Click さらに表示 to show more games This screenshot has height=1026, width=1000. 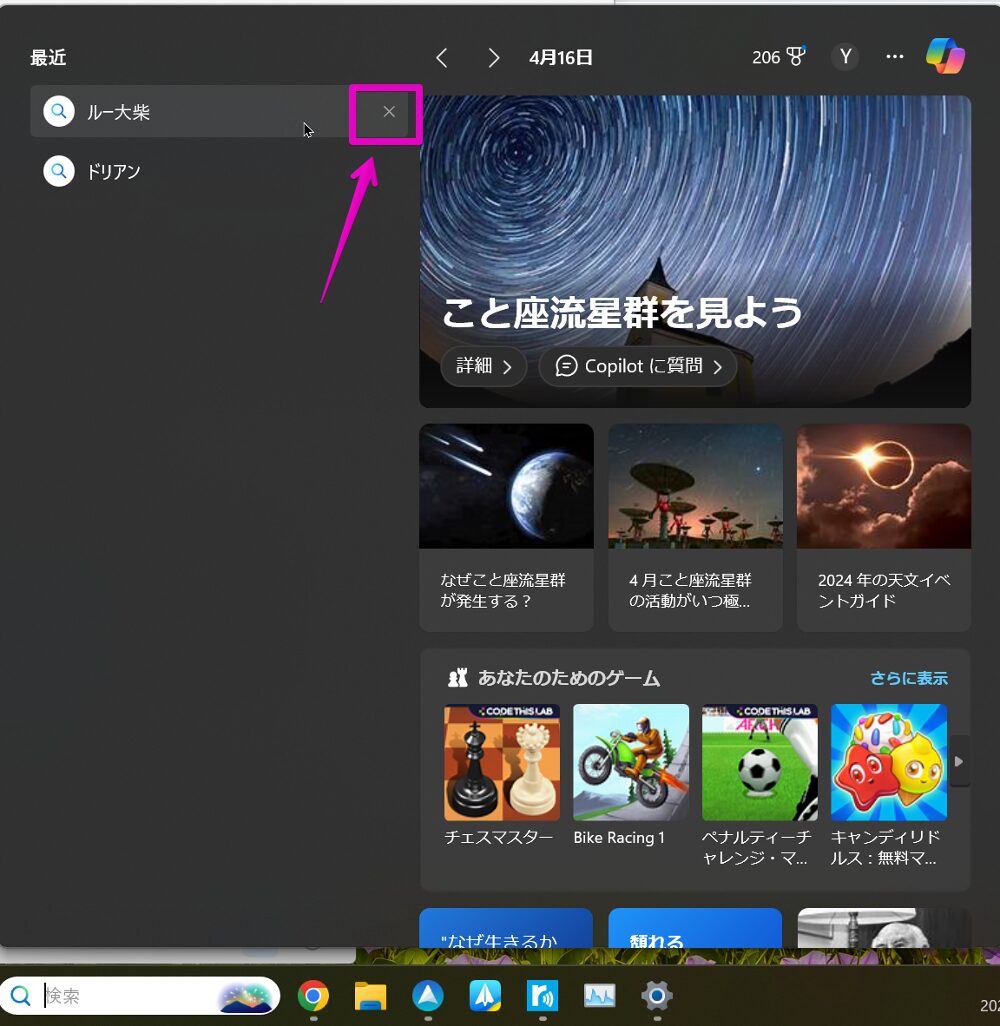pos(908,678)
